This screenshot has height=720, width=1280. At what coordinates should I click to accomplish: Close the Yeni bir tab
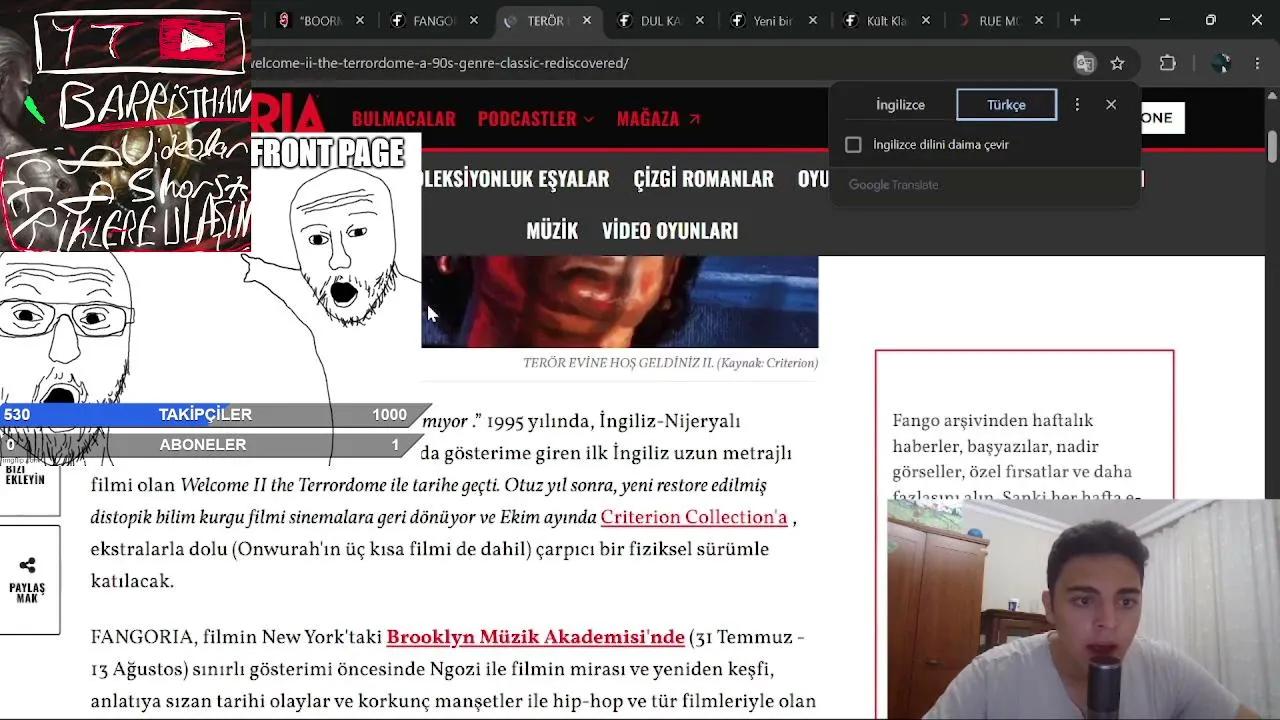(813, 20)
